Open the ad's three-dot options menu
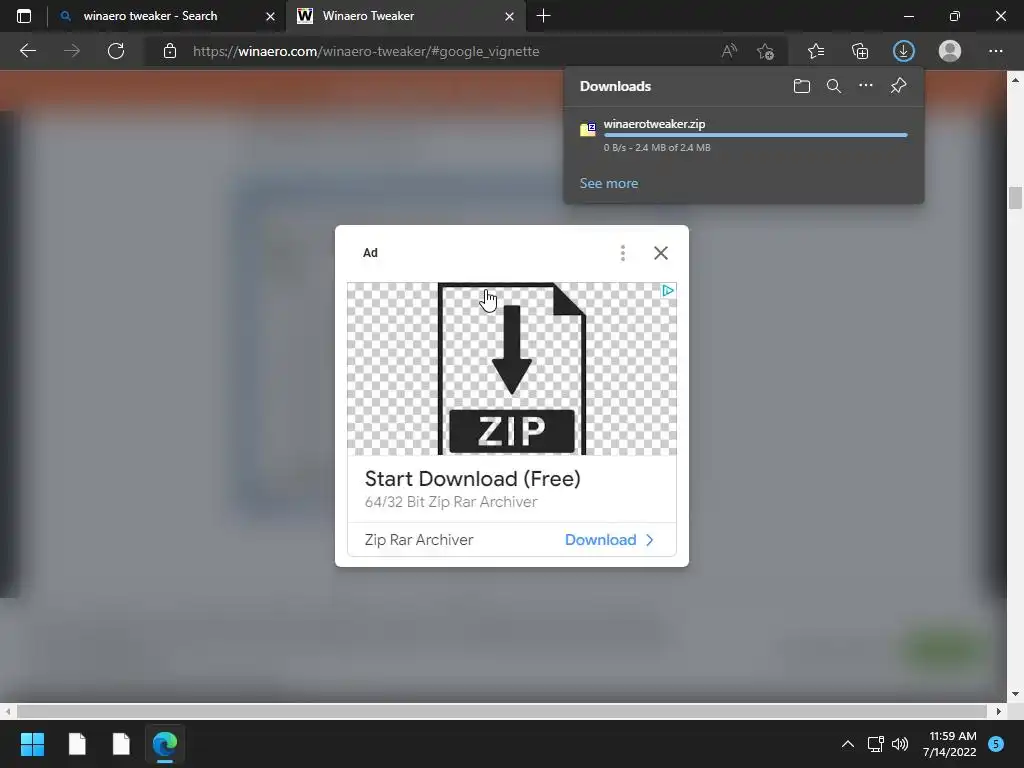 click(623, 253)
